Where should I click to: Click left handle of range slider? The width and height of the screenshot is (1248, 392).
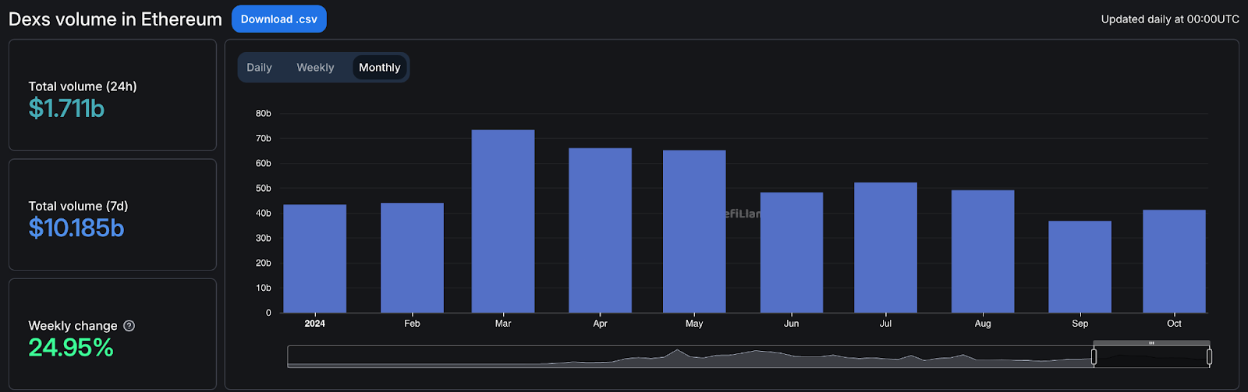pos(1094,356)
